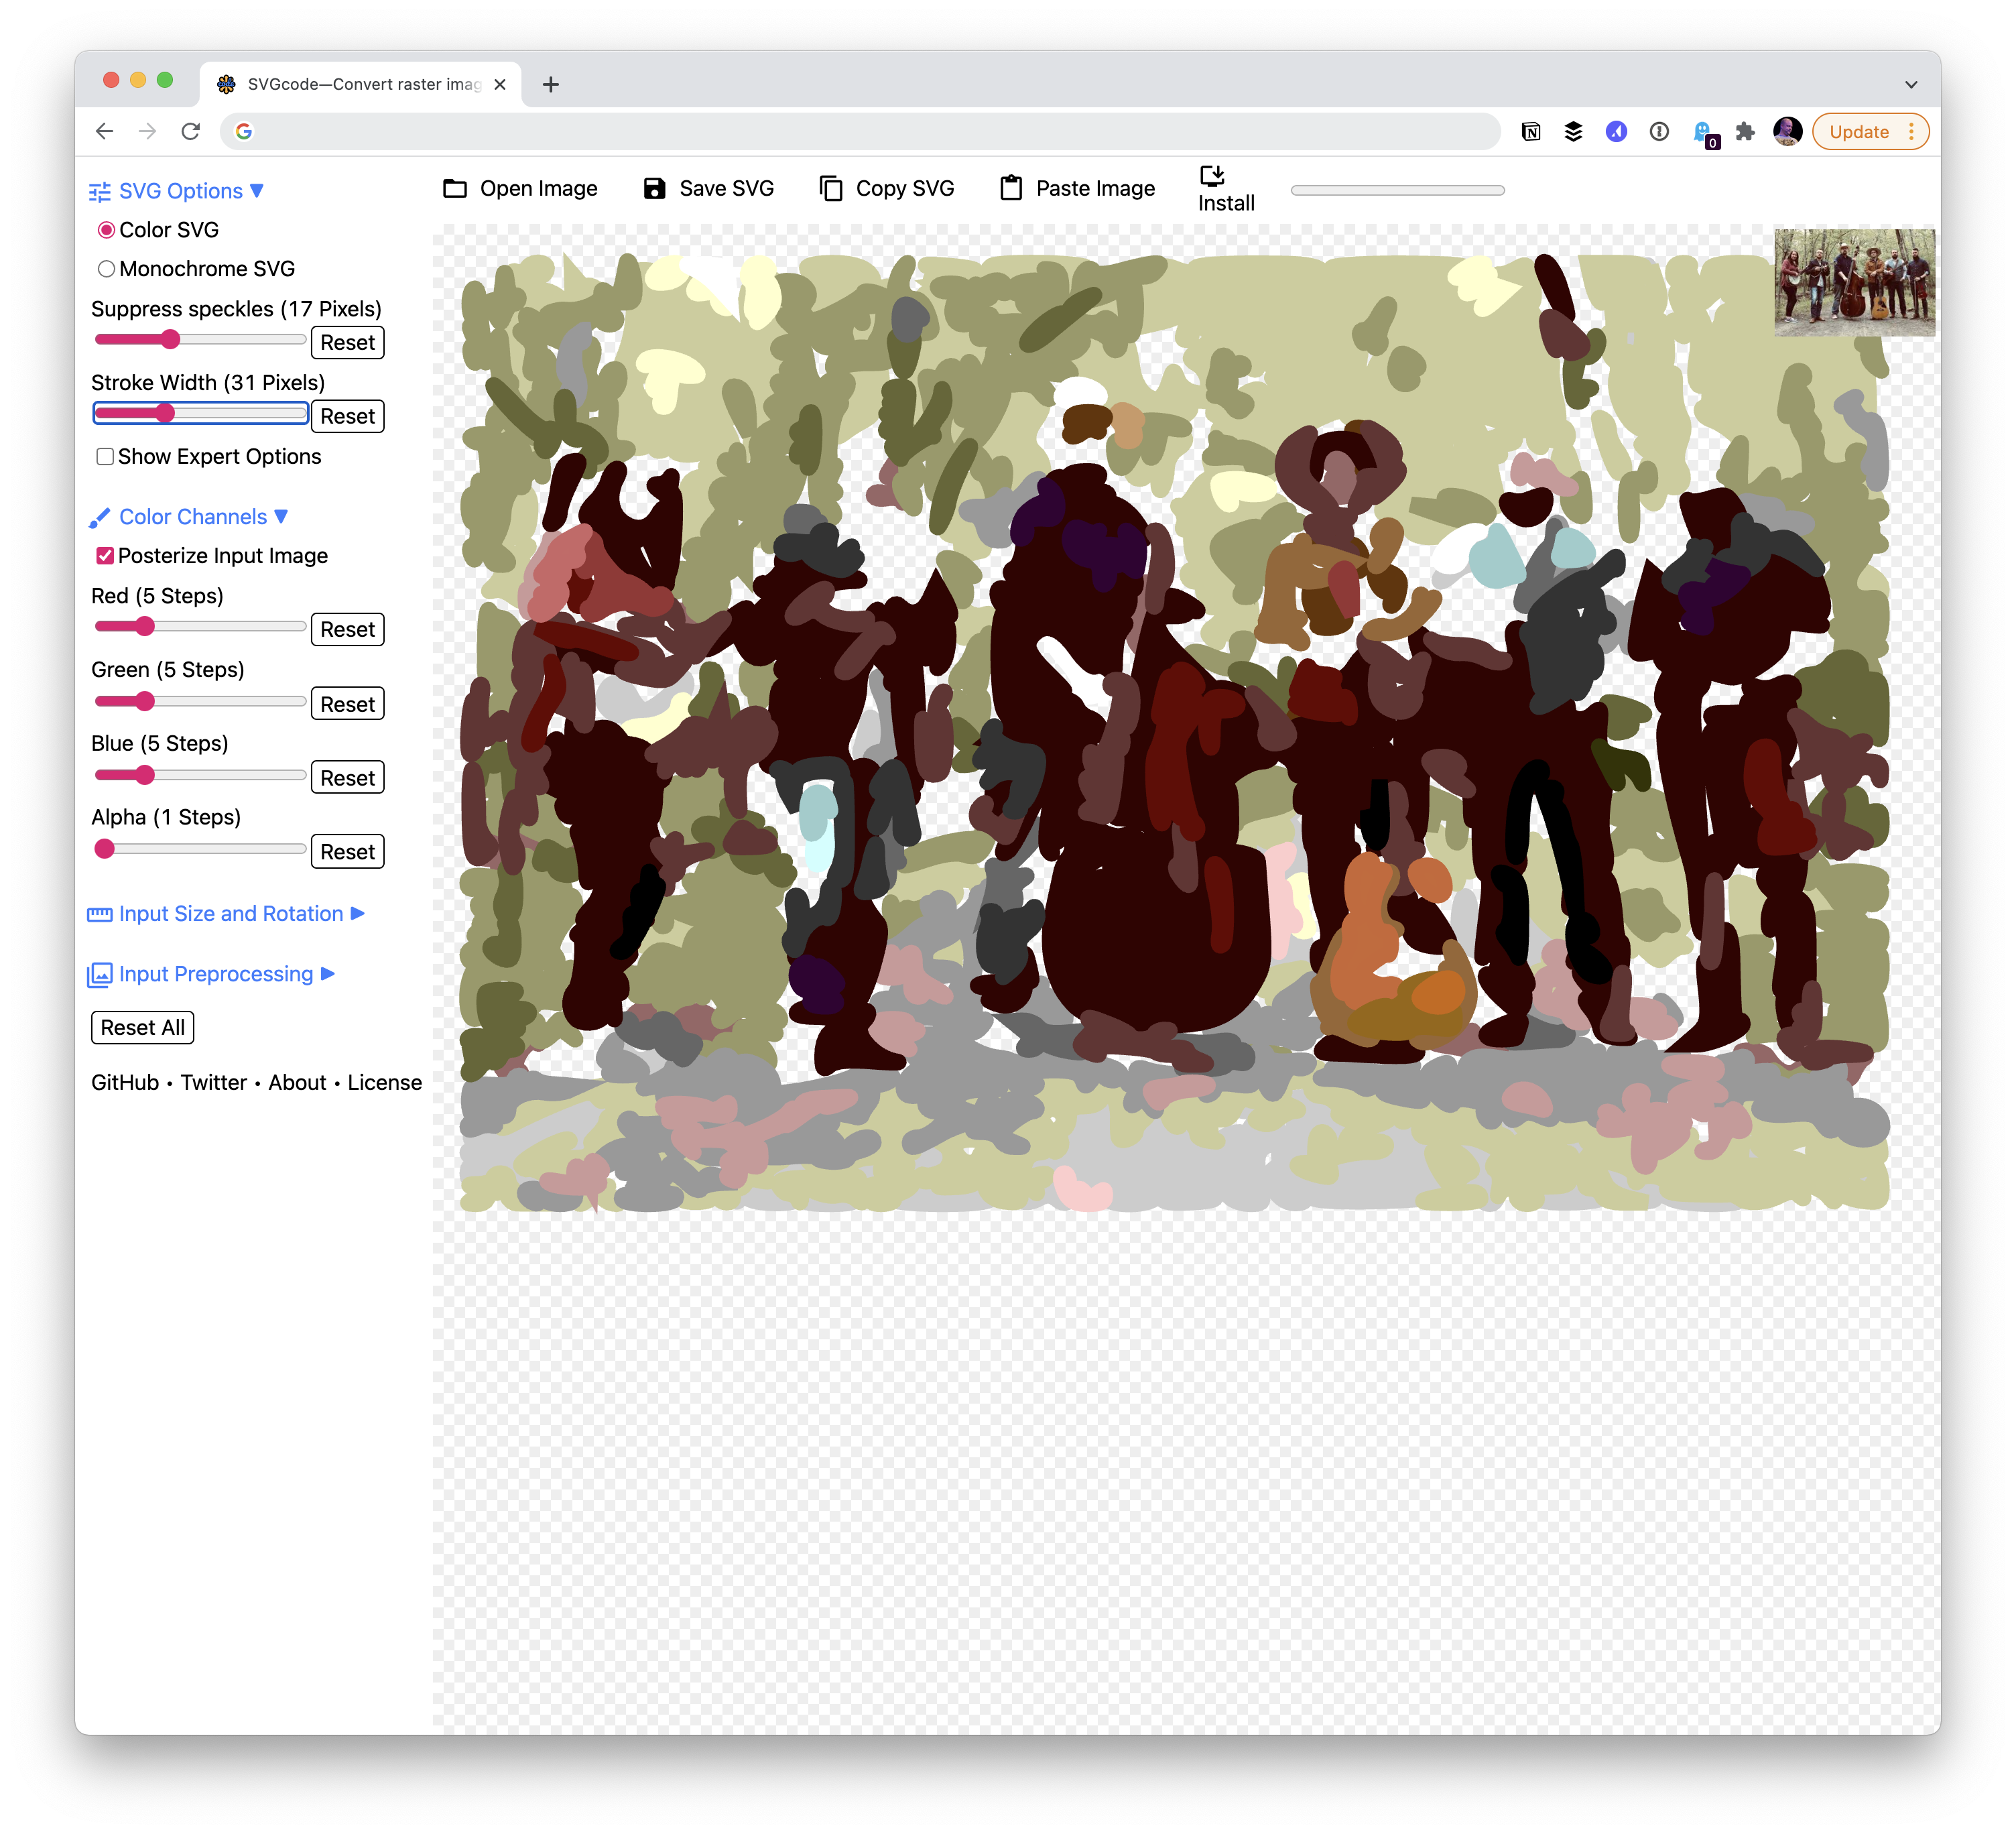Click the browser forward arrow
The image size is (2016, 1834).
tap(148, 131)
